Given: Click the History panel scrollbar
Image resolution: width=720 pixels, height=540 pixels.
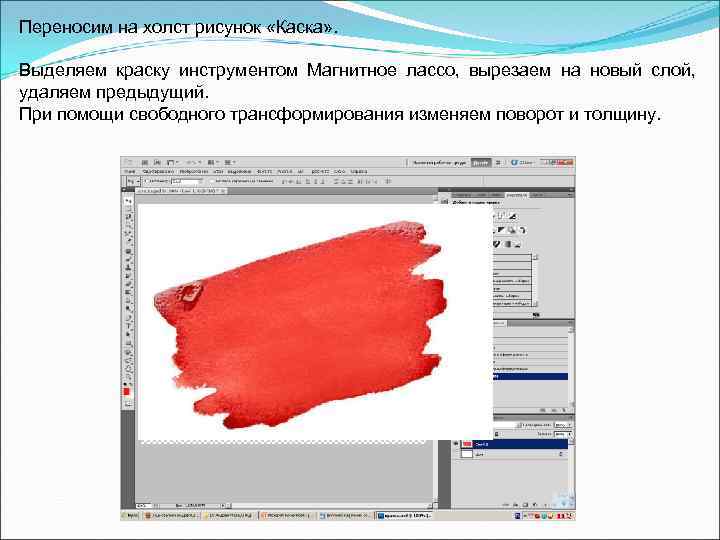Looking at the screenshot, I should [571, 367].
